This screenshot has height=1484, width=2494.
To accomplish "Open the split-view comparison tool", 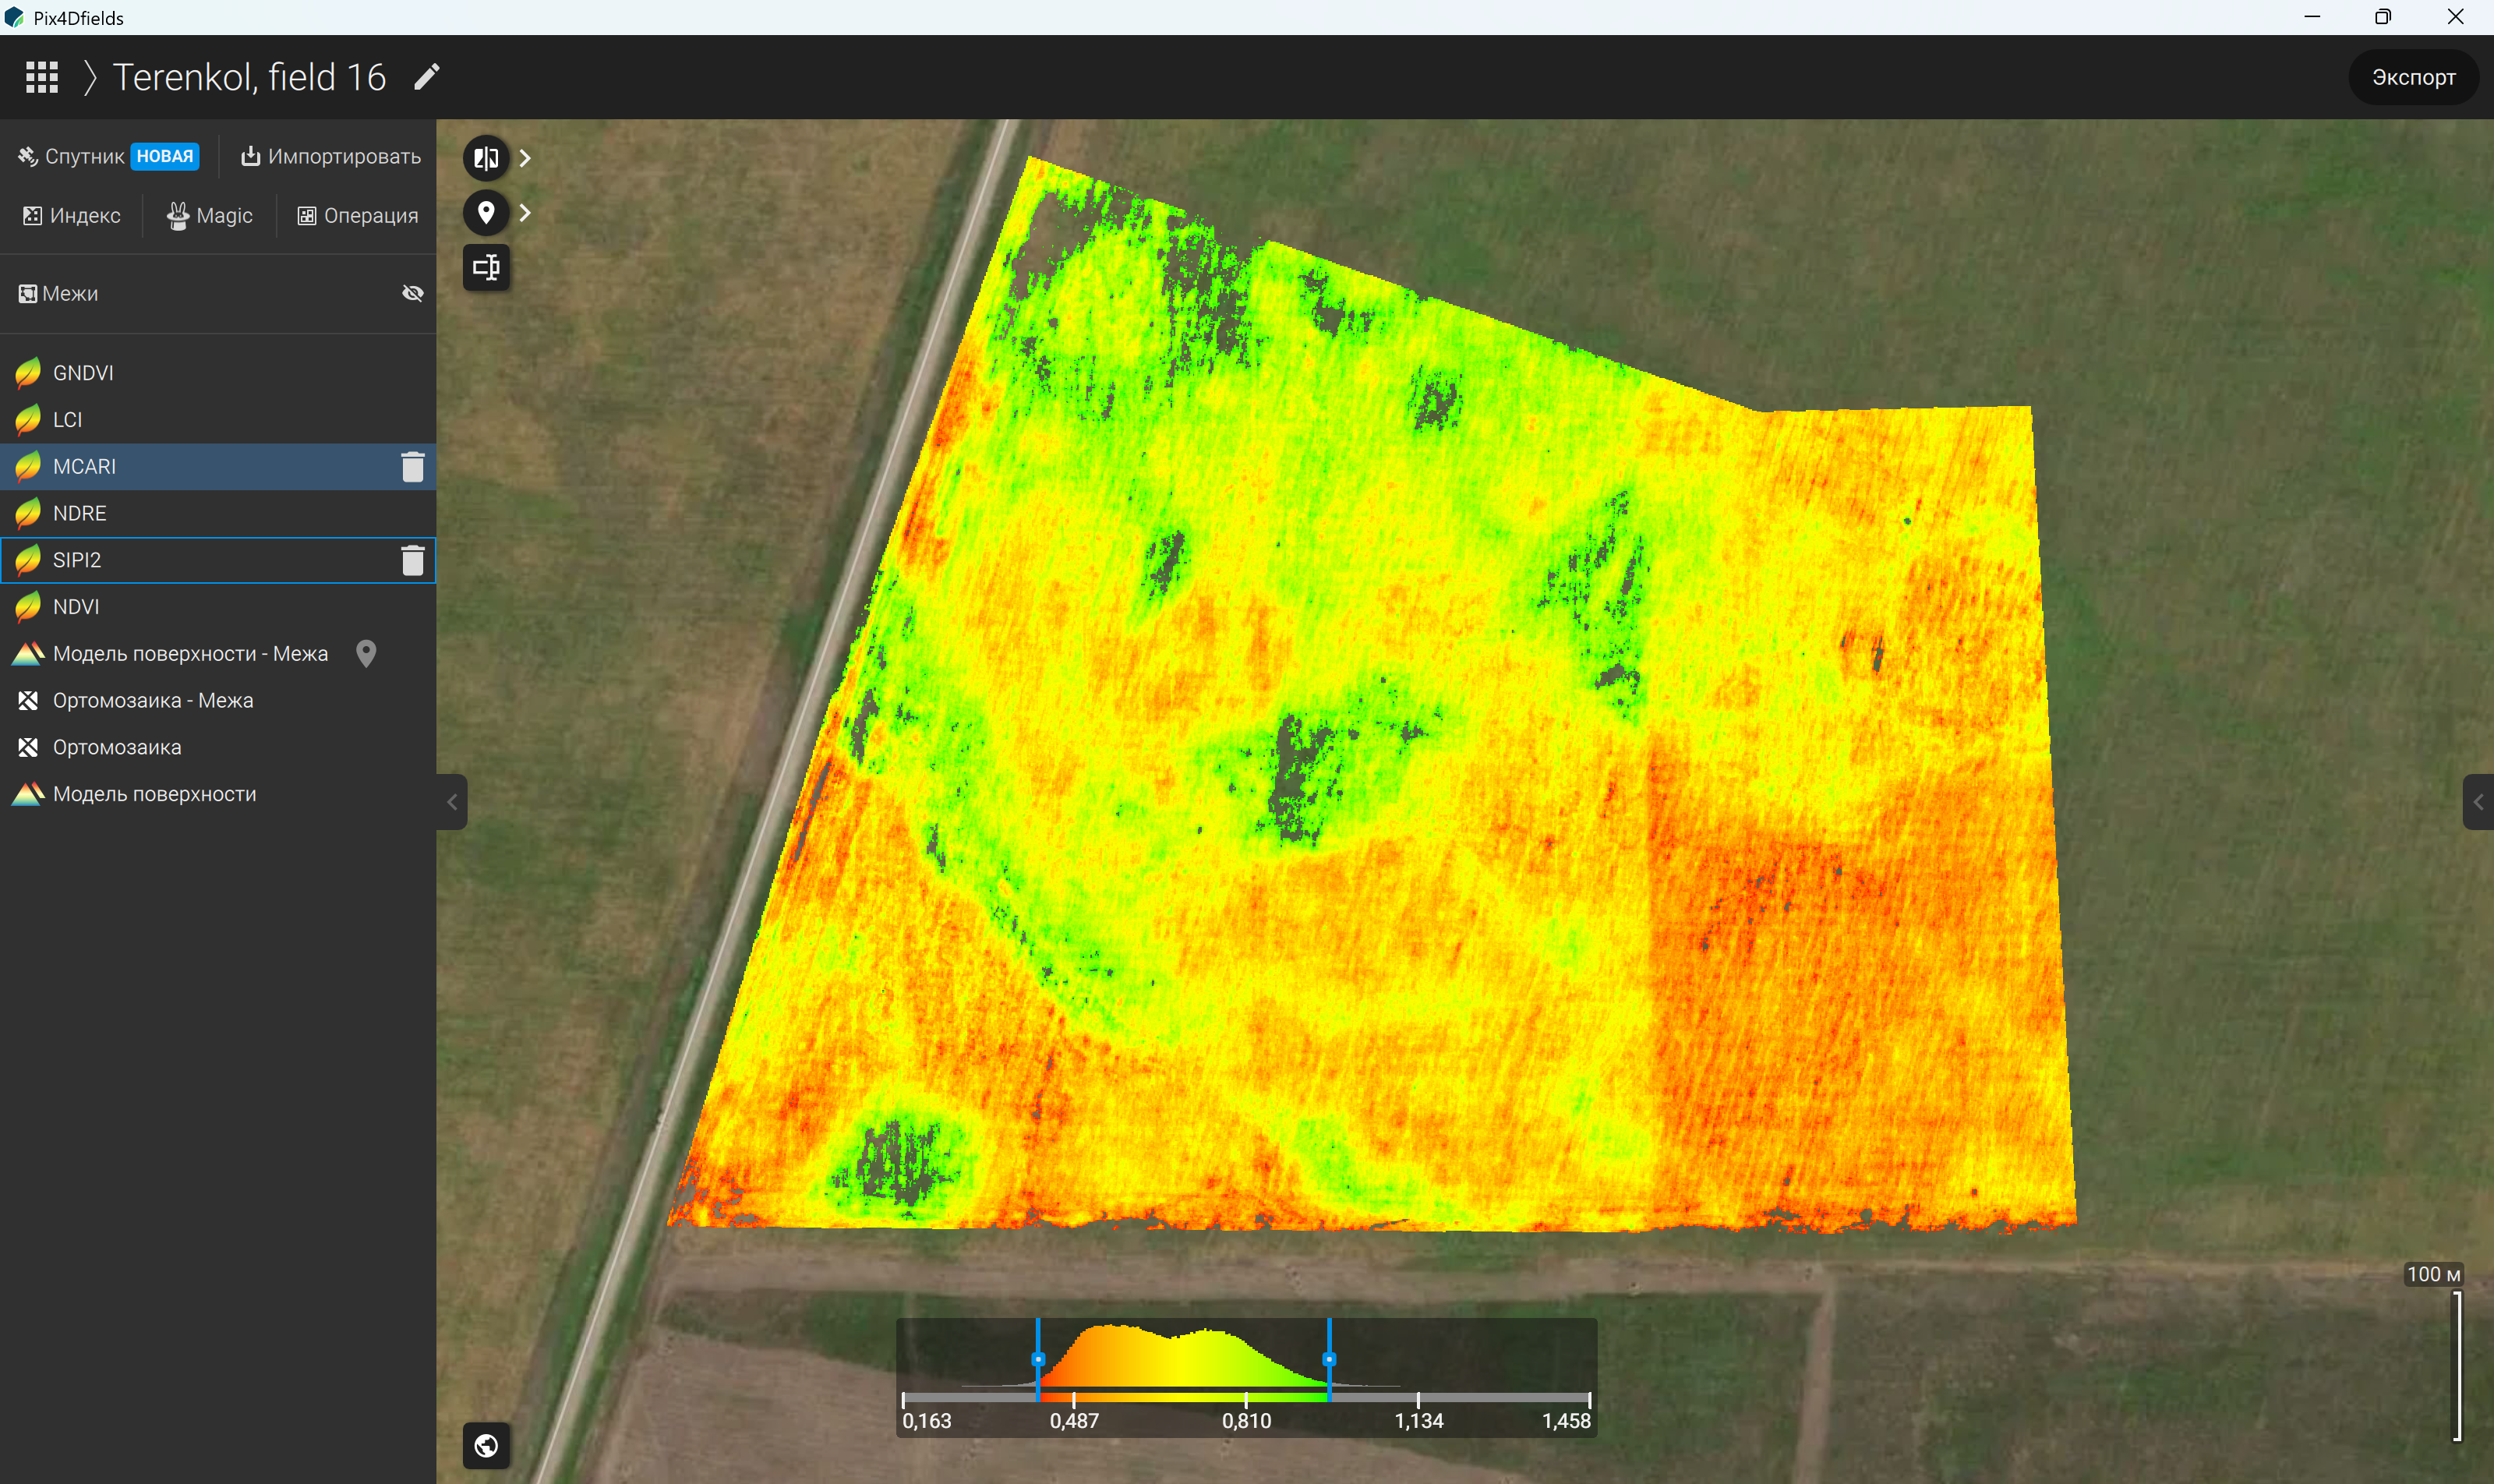I will click(486, 158).
